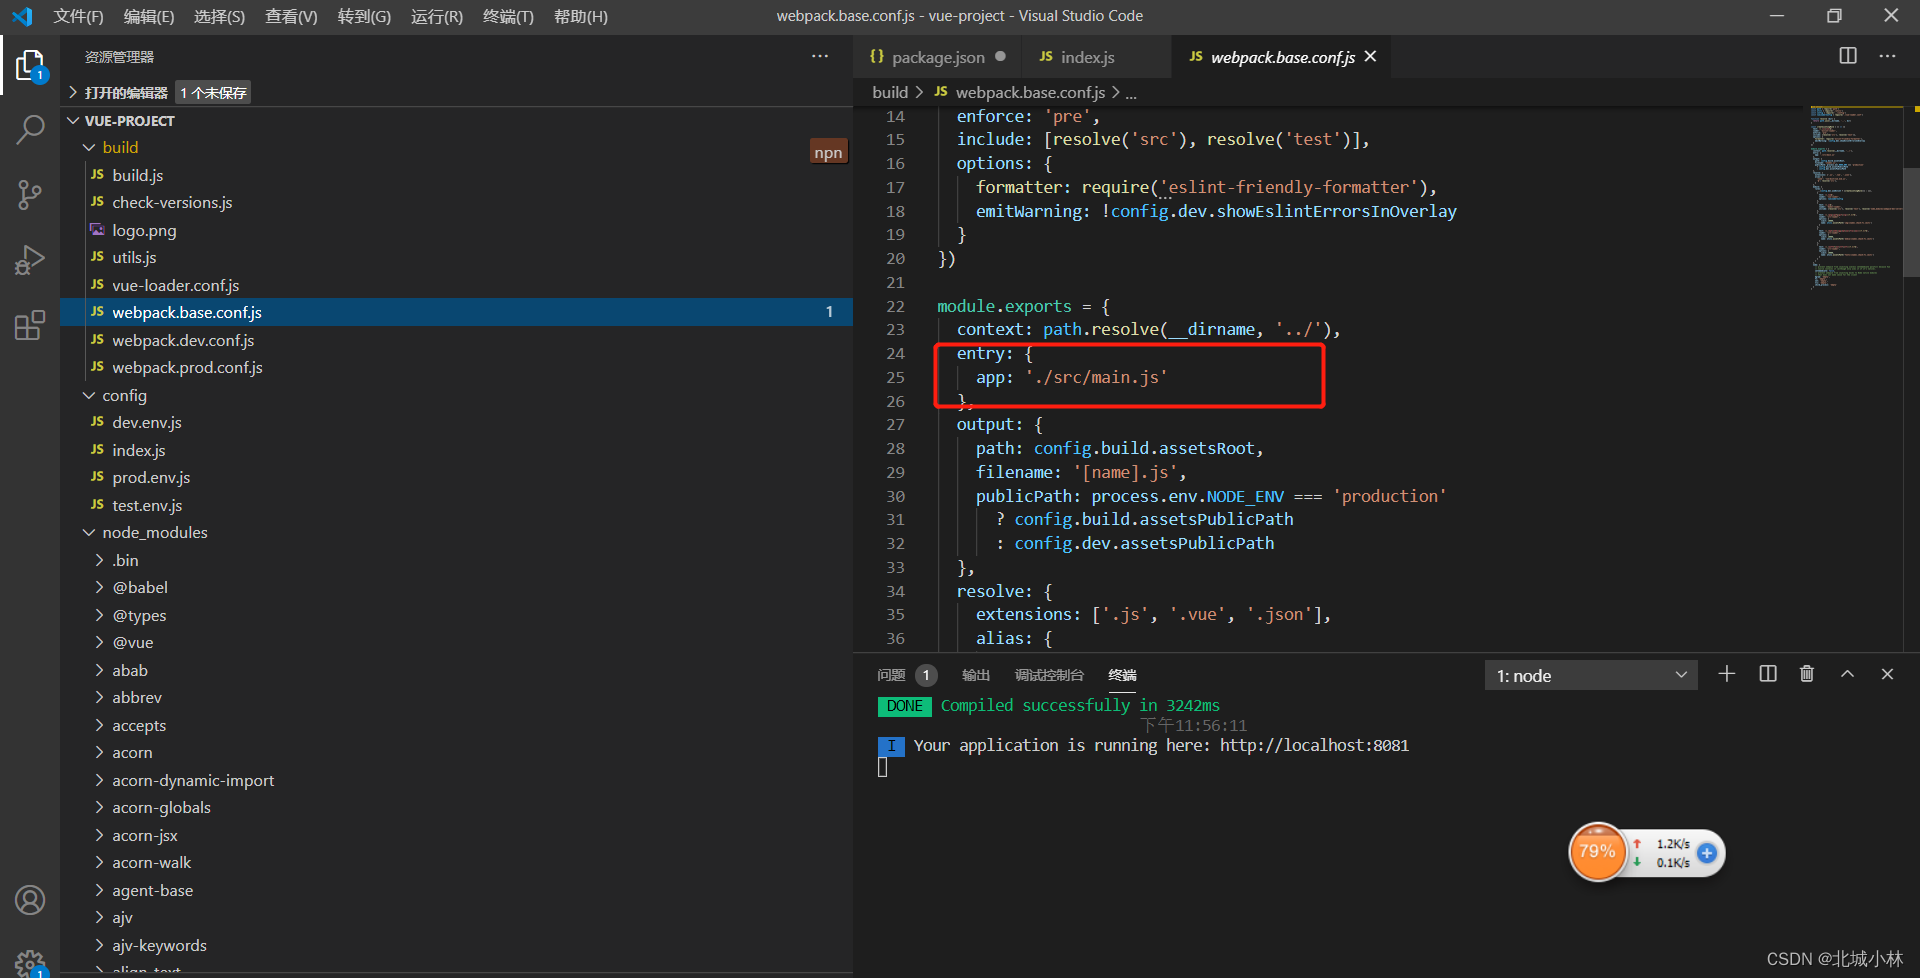Collapse the build folder
The width and height of the screenshot is (1920, 978).
click(x=89, y=147)
